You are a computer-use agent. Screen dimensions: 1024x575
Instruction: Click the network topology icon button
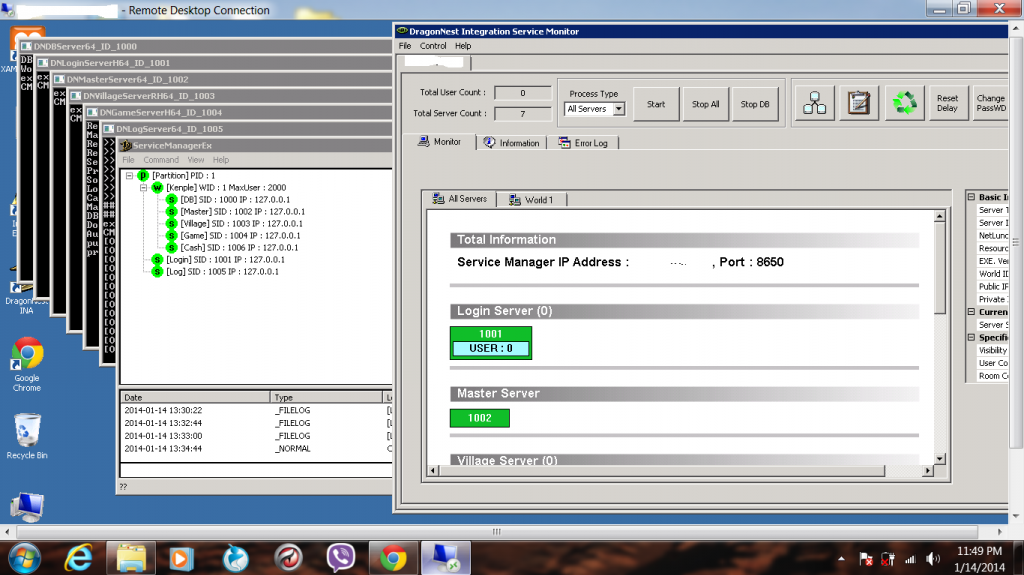tap(814, 103)
